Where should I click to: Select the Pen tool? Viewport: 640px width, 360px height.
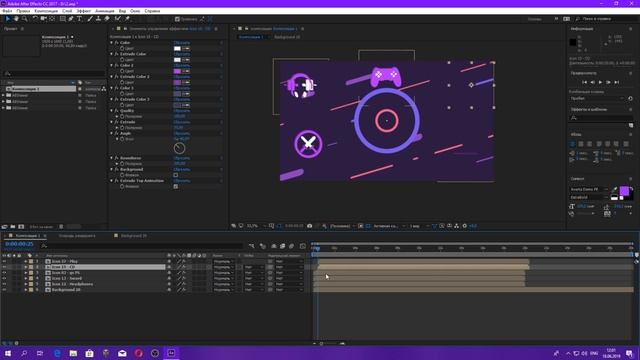pyautogui.click(x=71, y=19)
